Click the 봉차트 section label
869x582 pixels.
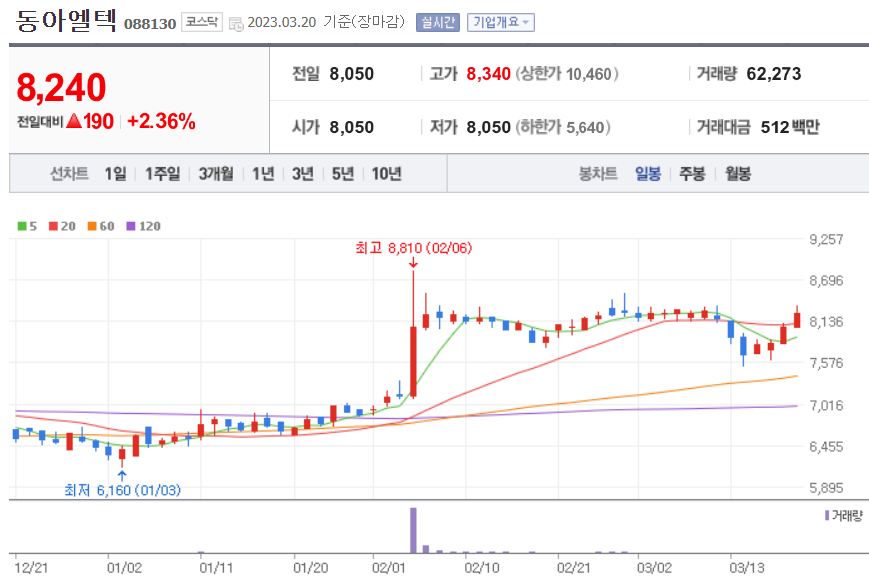(598, 174)
